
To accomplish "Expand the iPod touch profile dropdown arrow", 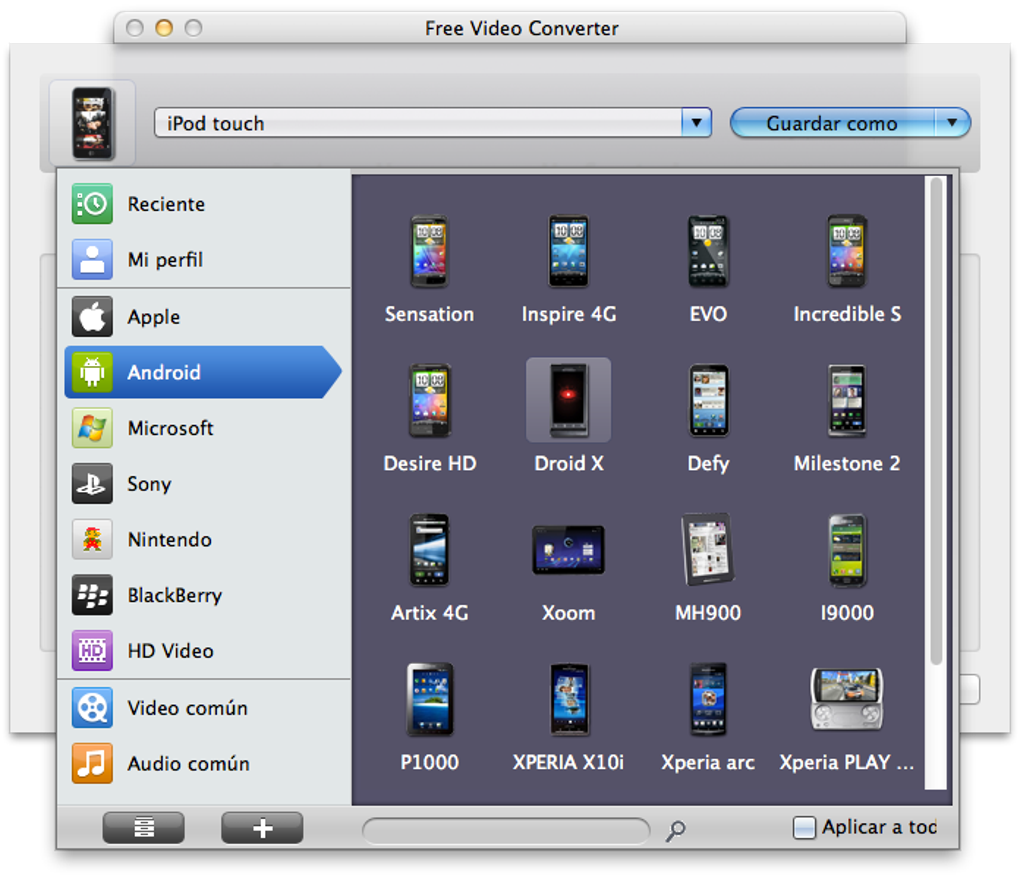I will click(x=697, y=122).
